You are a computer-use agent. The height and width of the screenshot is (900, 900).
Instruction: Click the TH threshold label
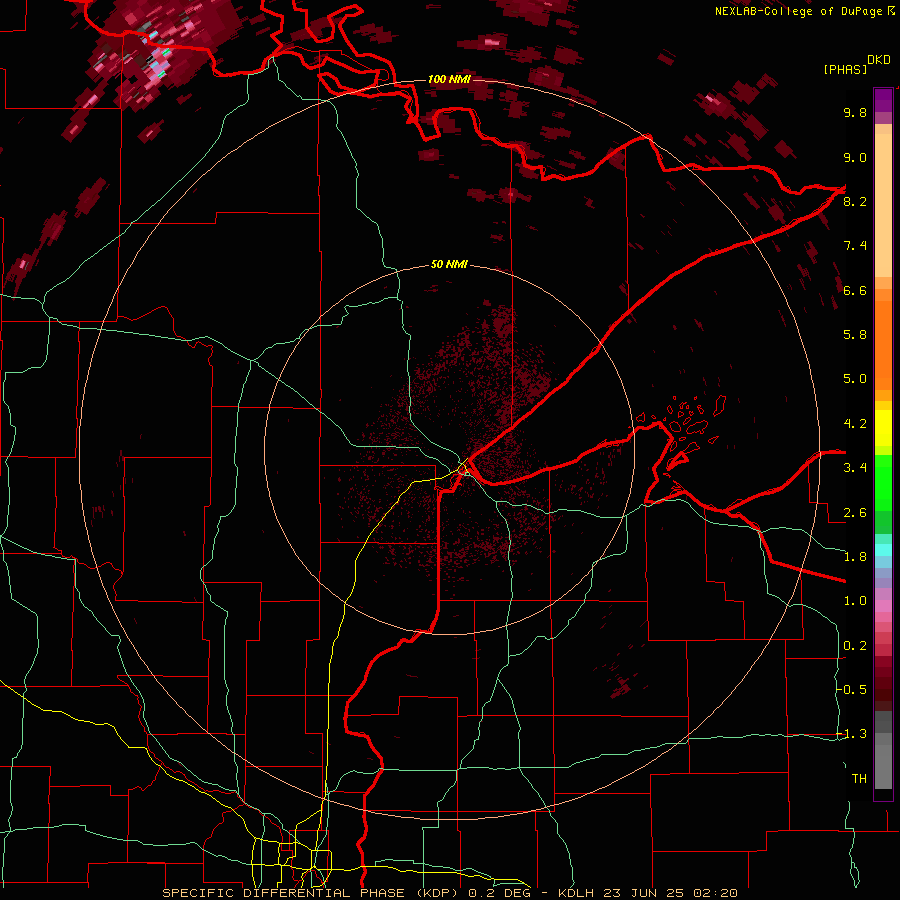859,779
